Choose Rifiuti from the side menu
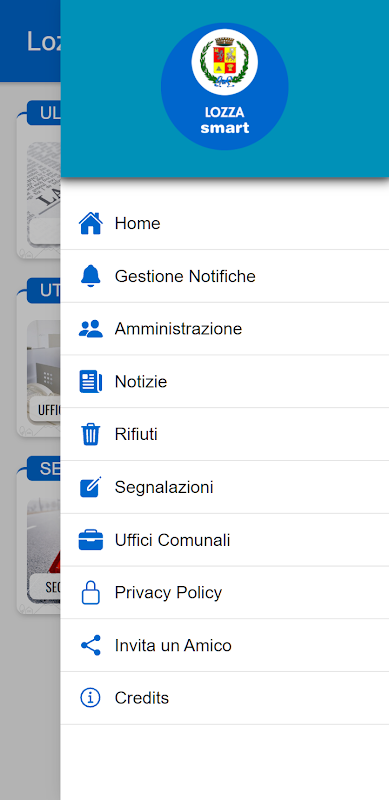This screenshot has width=389, height=800. (225, 435)
